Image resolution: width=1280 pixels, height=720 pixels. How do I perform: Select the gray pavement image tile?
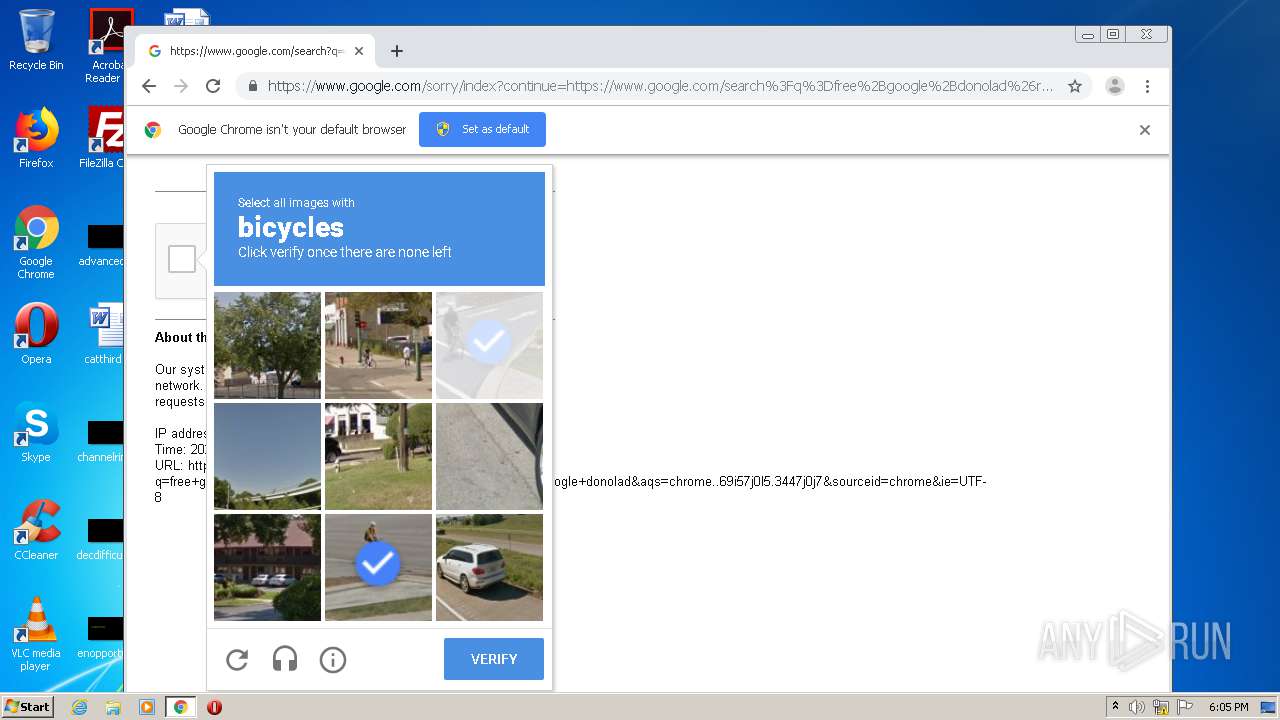coord(489,456)
